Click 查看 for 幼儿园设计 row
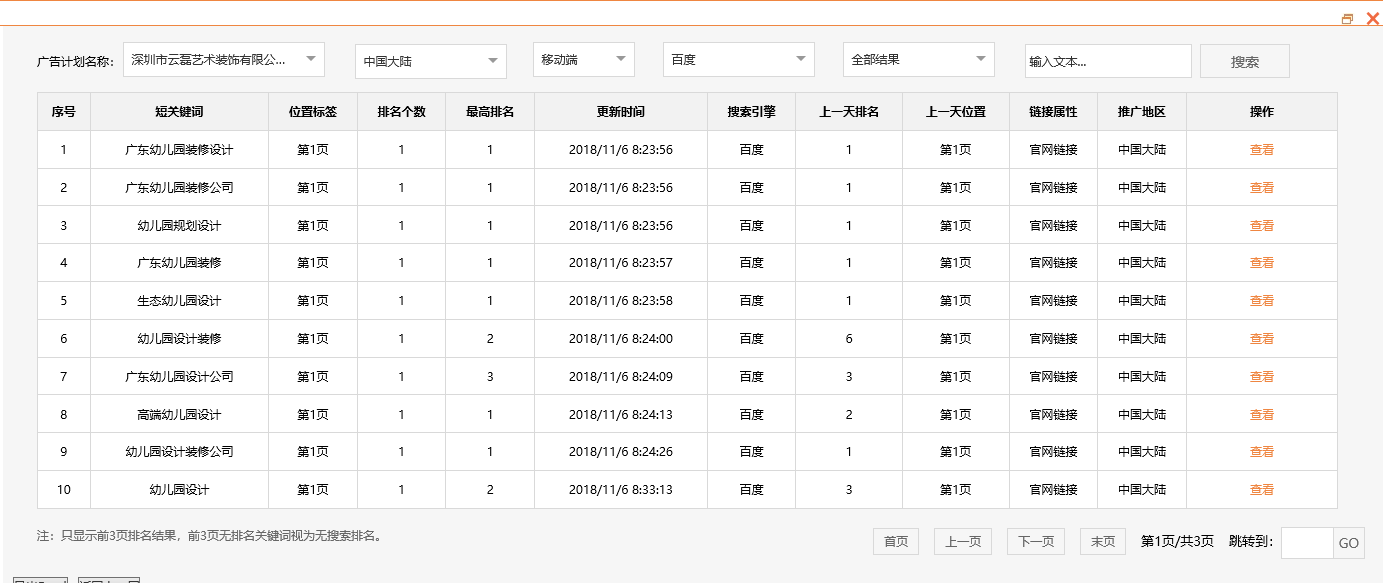Viewport: 1383px width, 583px height. tap(1262, 489)
